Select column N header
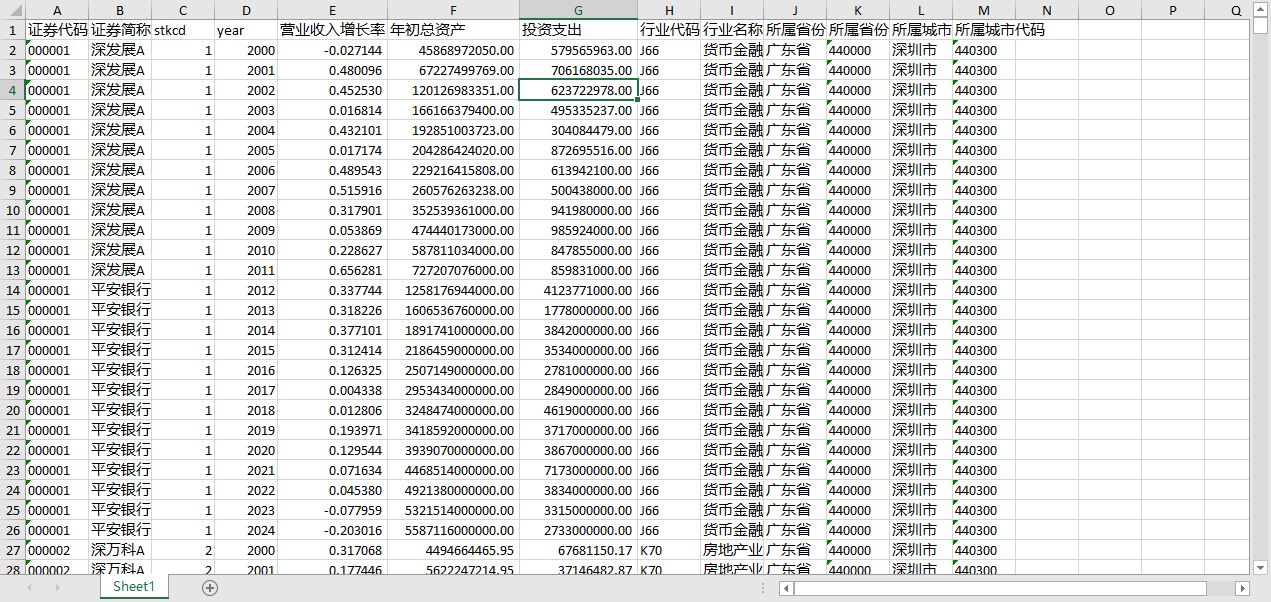The height and width of the screenshot is (602, 1271). point(1047,10)
